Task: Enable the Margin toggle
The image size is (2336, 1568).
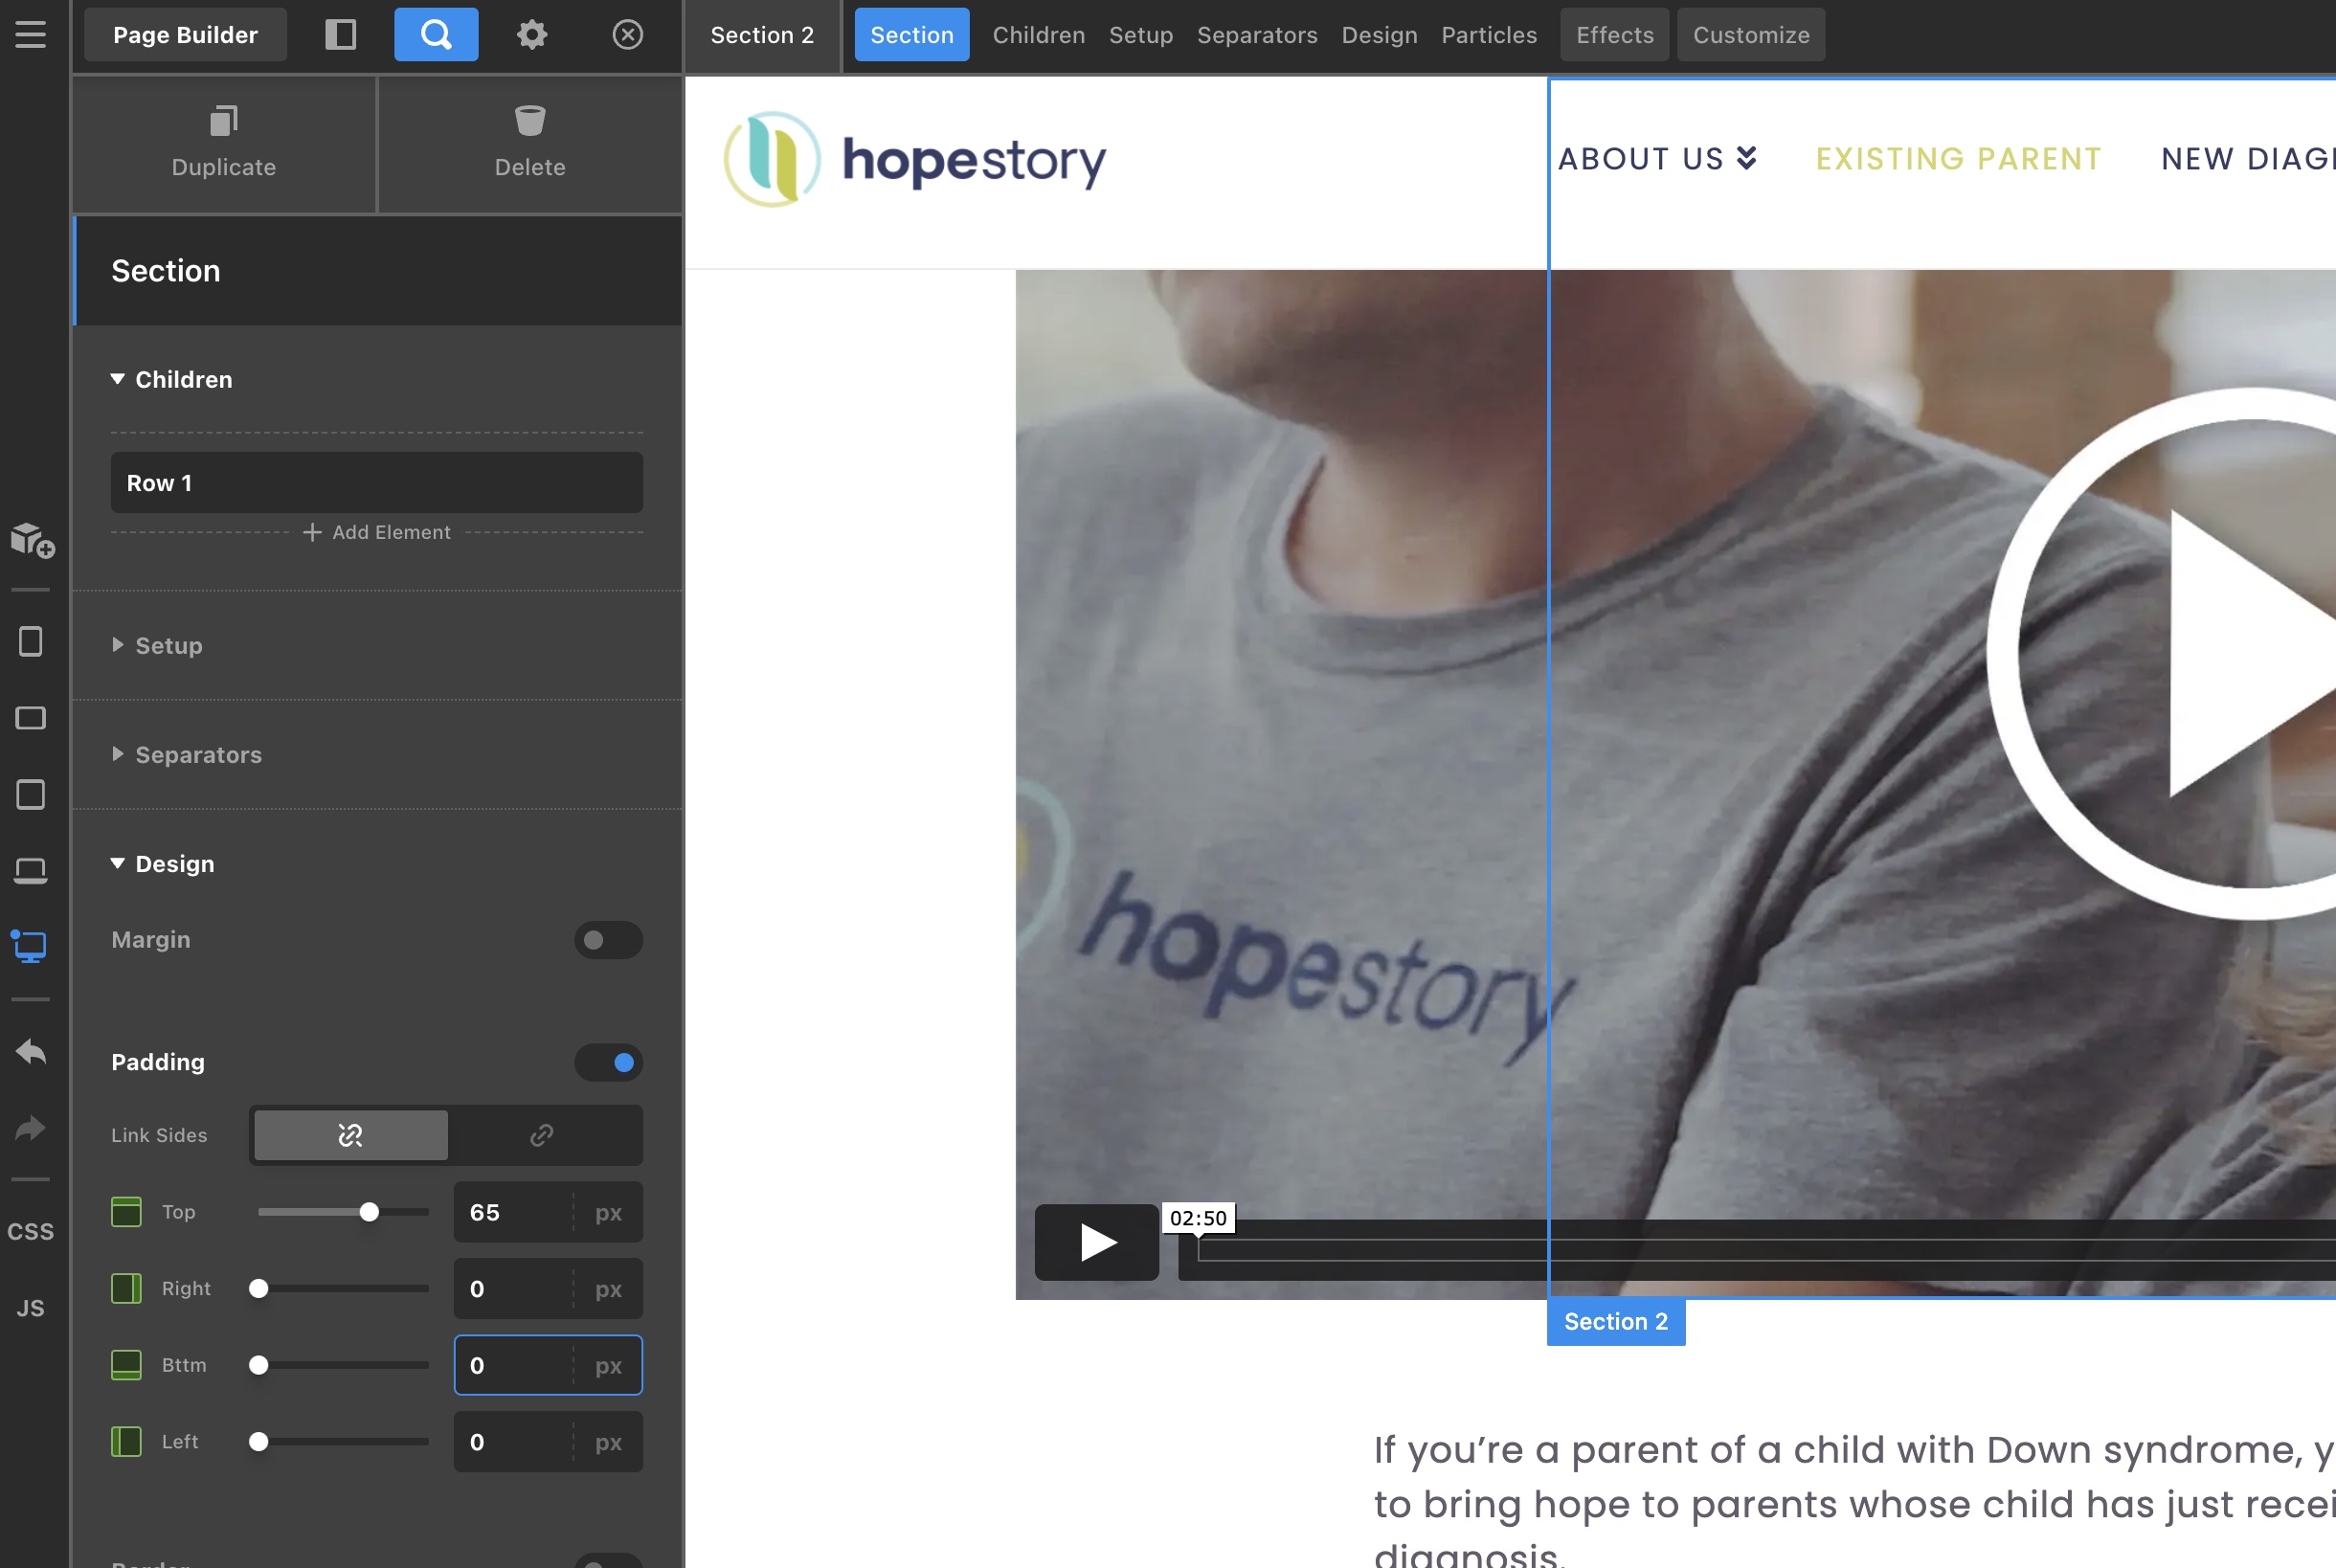Action: click(x=608, y=940)
